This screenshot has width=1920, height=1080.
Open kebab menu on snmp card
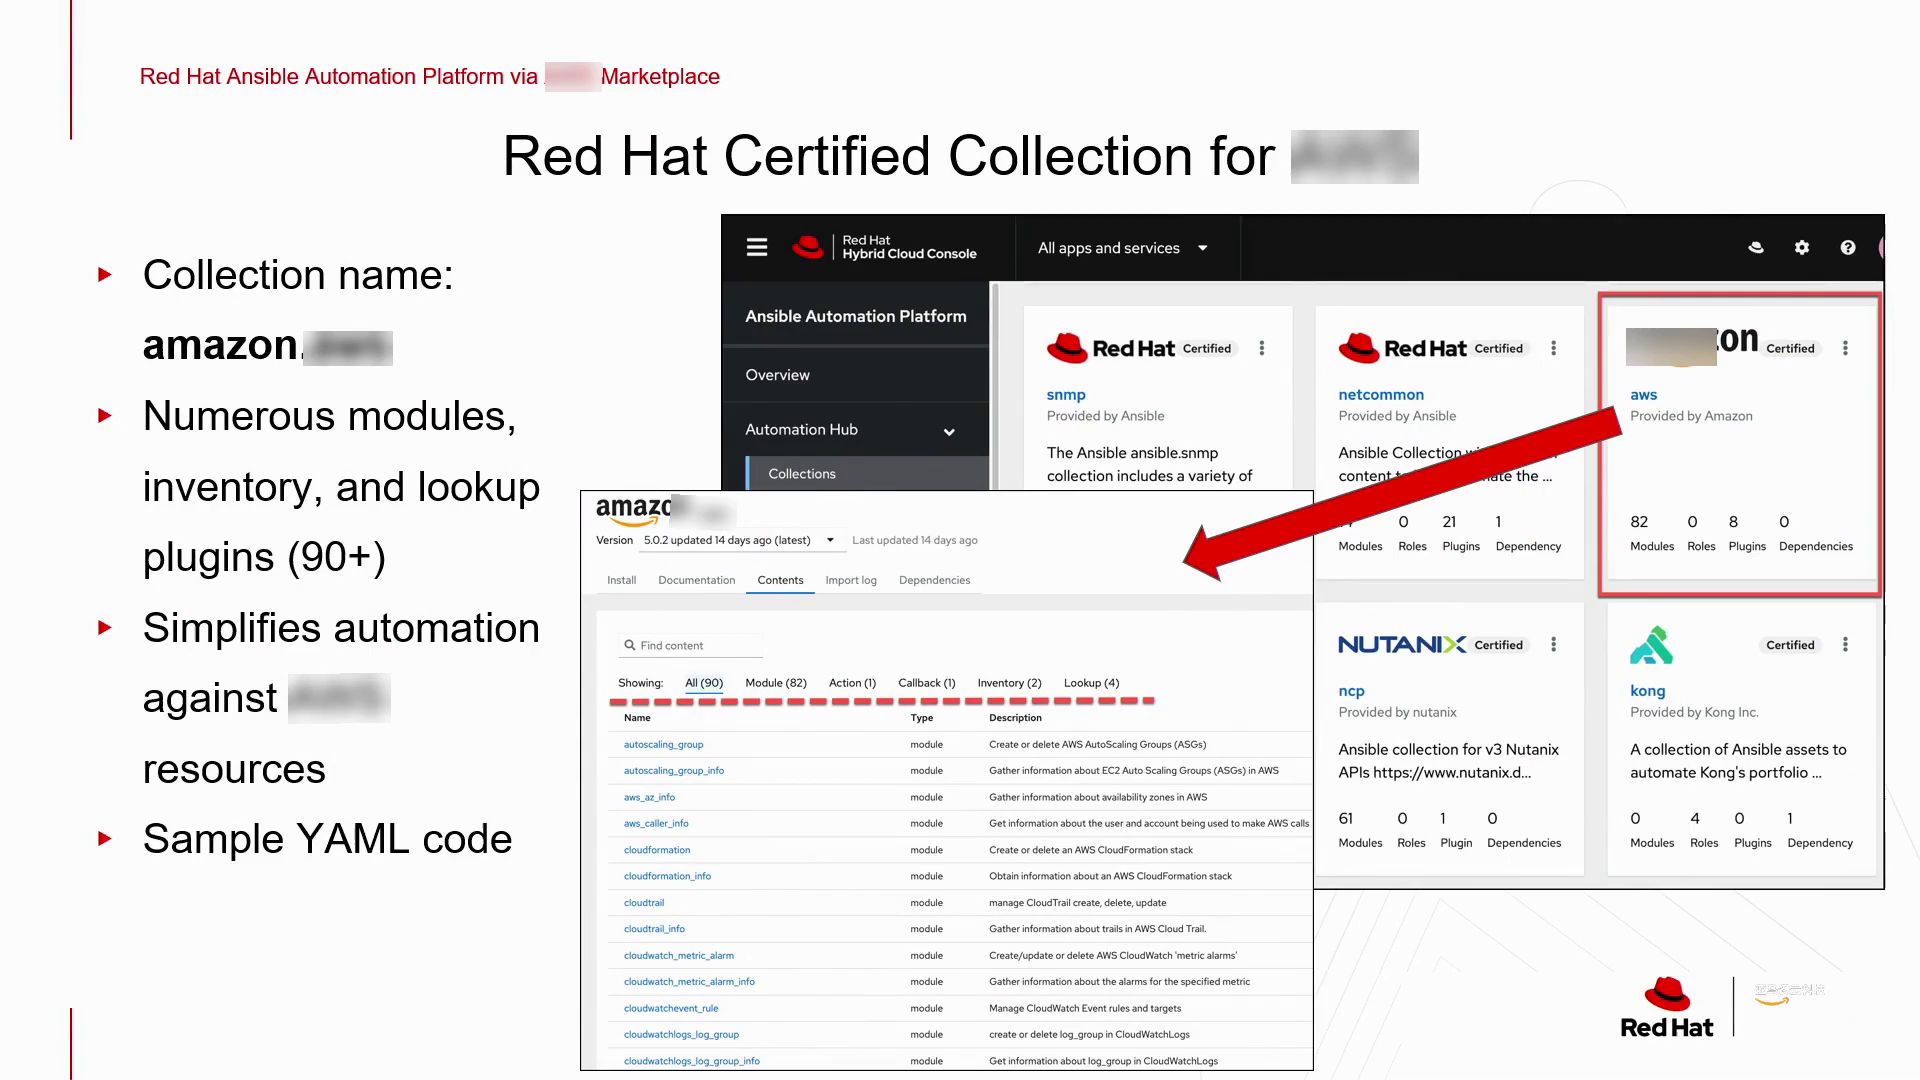pos(1262,348)
